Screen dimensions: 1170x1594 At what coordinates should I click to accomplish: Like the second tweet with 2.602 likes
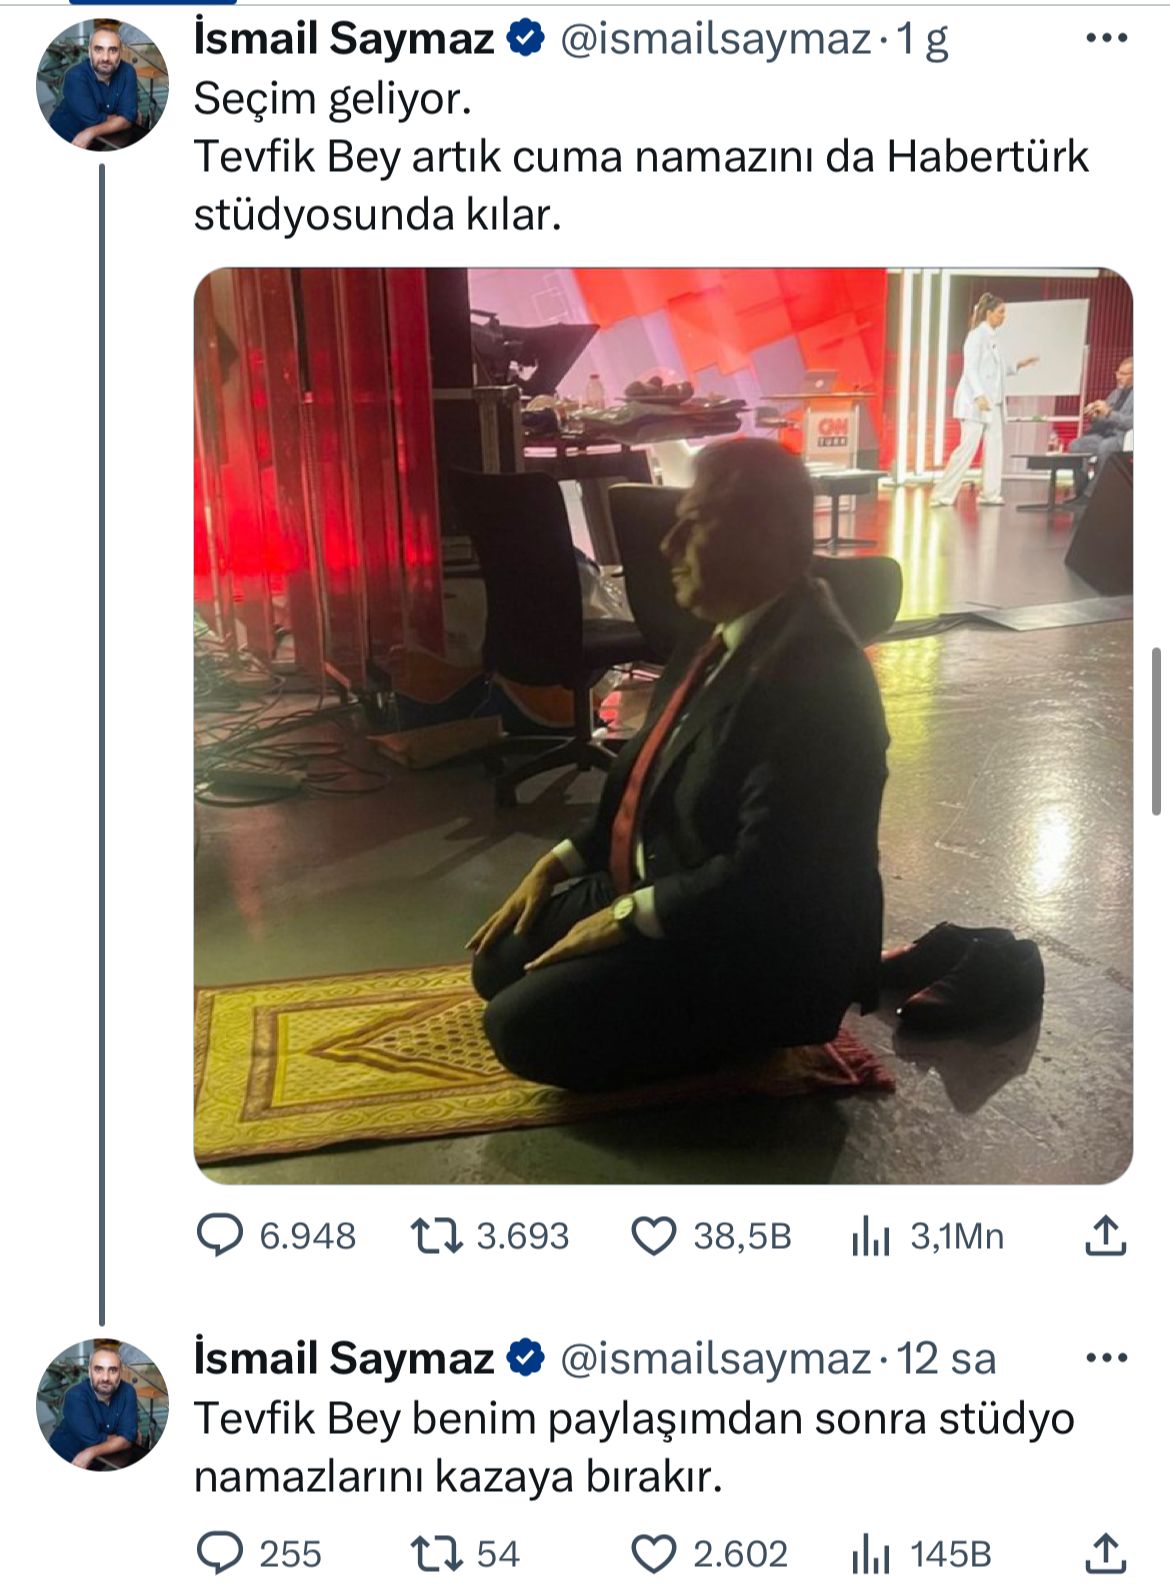coord(655,1553)
